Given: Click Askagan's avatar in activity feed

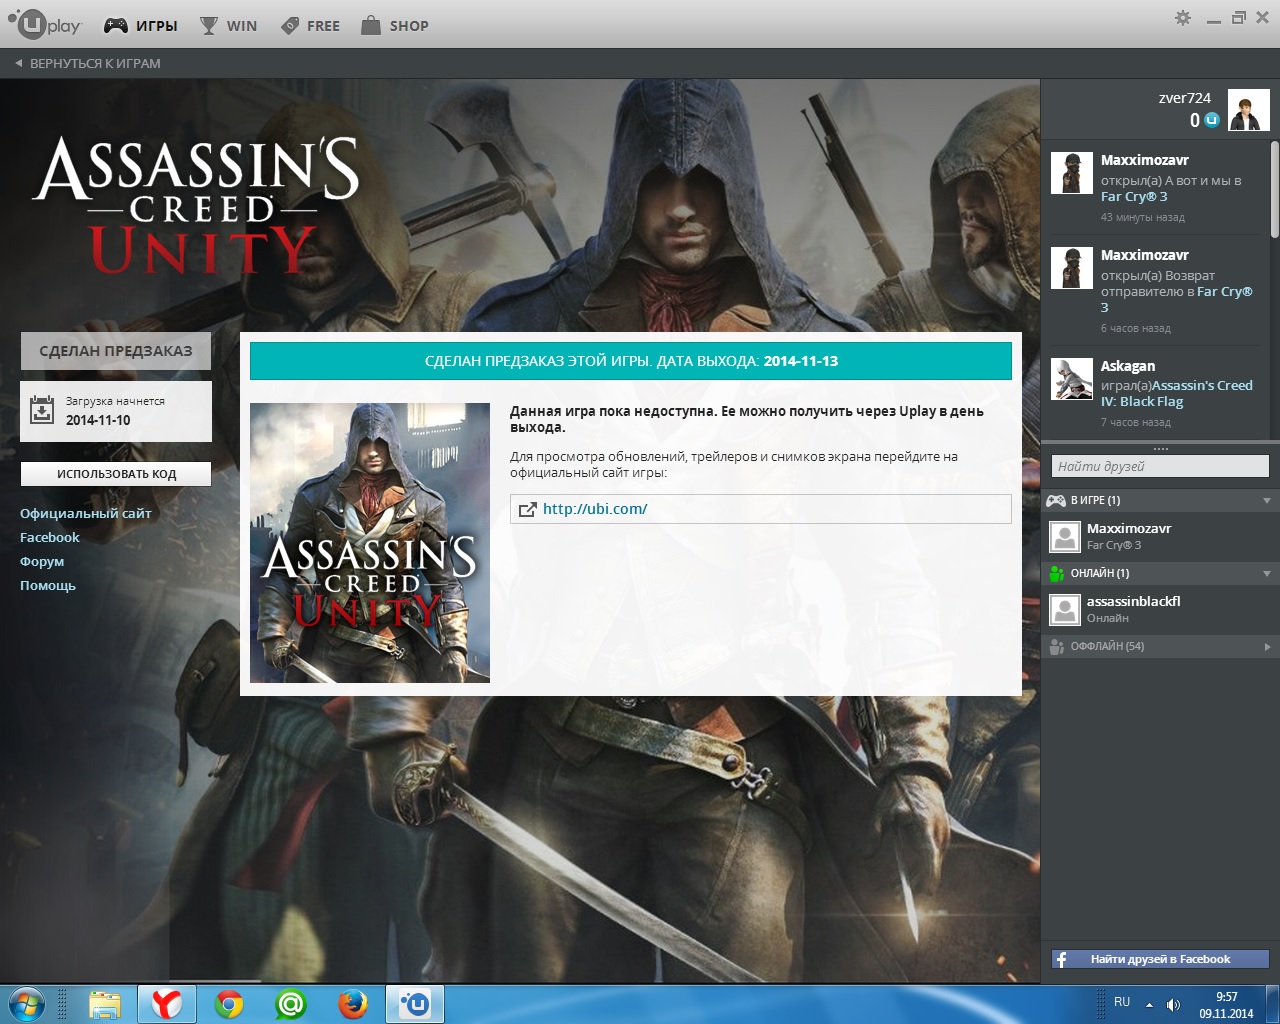Looking at the screenshot, I should (x=1071, y=378).
